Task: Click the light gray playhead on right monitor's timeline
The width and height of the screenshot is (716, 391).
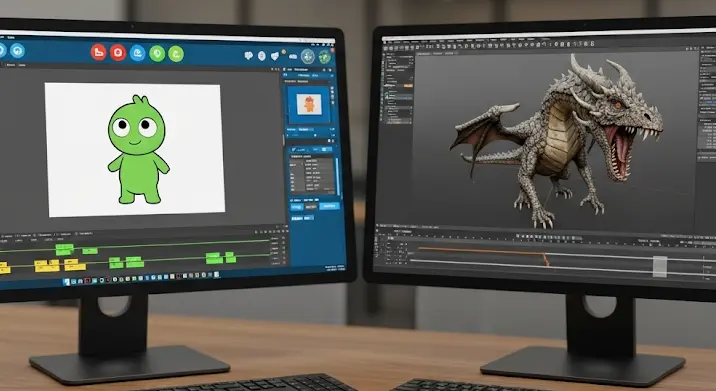Action: coord(660,266)
